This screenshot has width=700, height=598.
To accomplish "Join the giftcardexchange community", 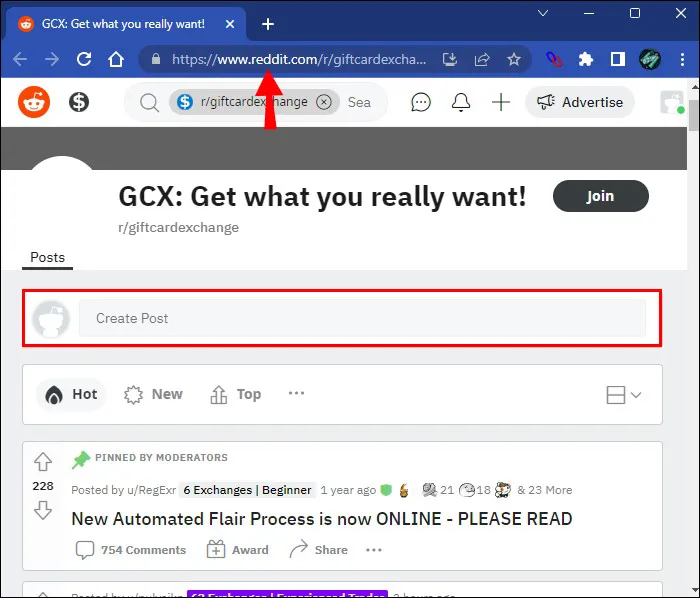I will [600, 196].
